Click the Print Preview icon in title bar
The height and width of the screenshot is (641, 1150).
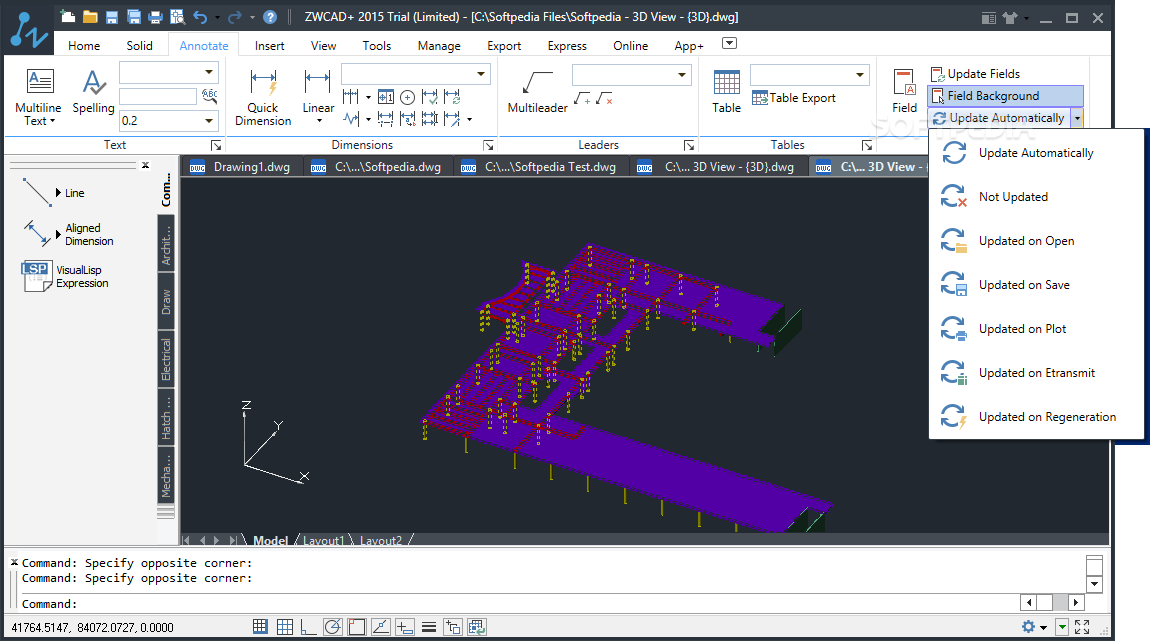tap(177, 17)
